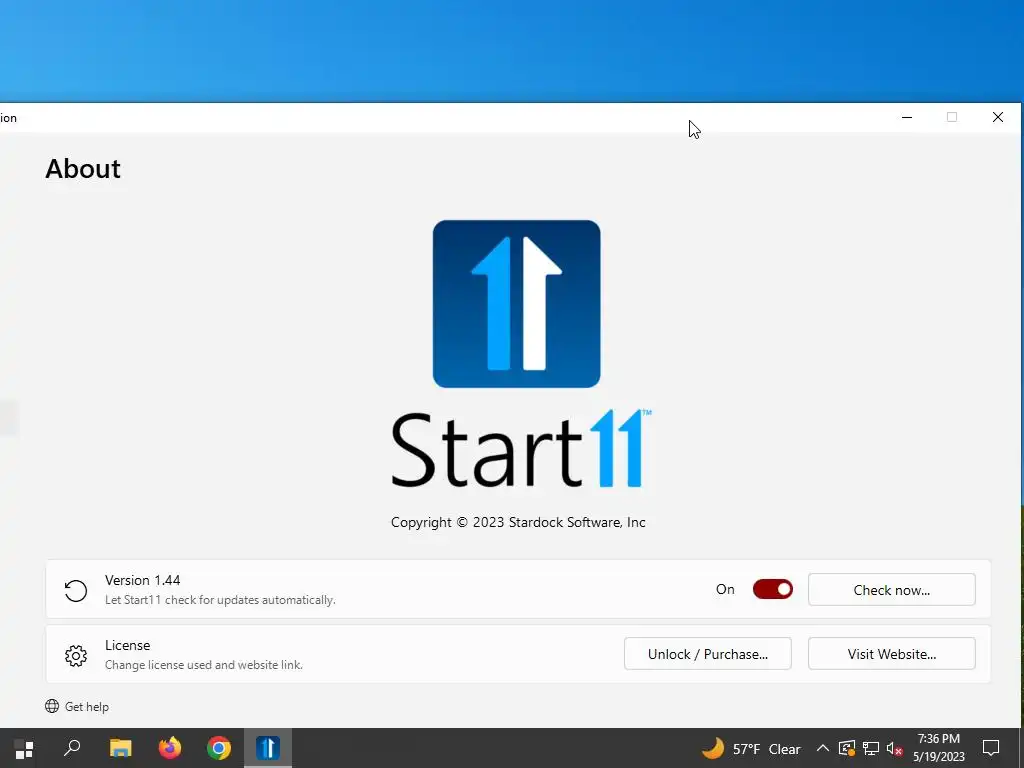Launch Google Chrome from taskbar

[x=219, y=748]
